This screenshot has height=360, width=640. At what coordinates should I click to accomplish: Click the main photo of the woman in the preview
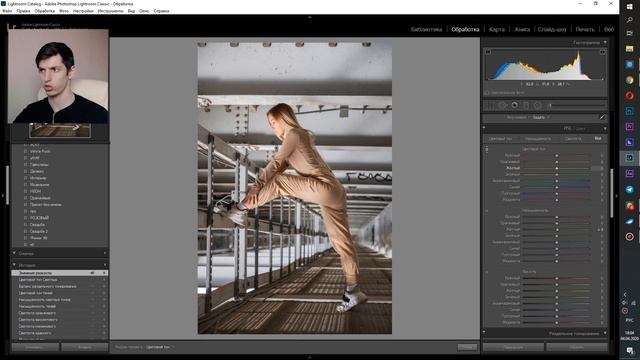coord(295,188)
